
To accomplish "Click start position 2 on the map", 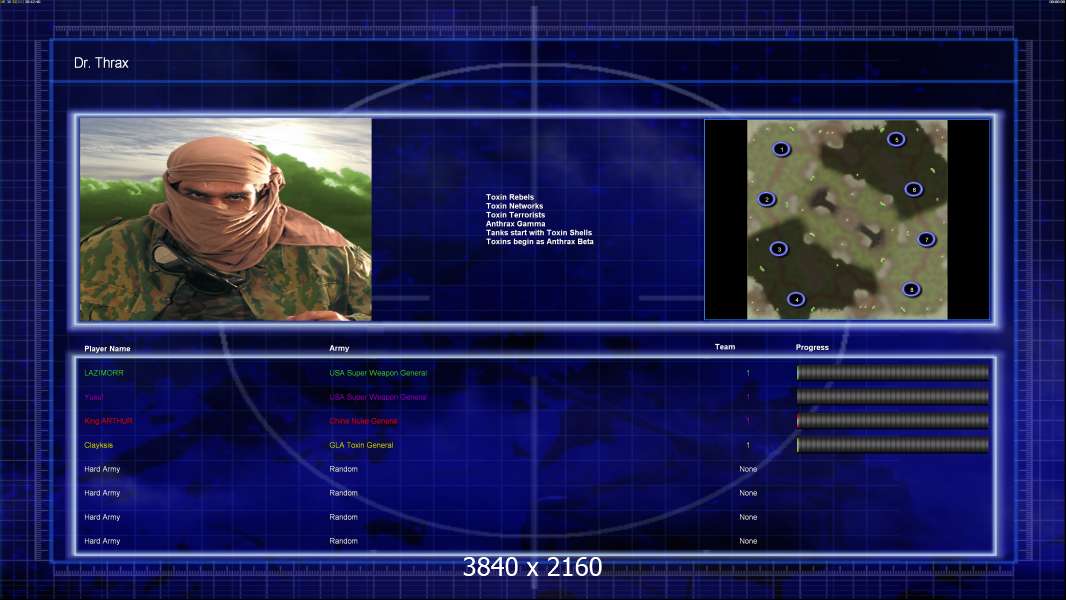I will tap(767, 199).
